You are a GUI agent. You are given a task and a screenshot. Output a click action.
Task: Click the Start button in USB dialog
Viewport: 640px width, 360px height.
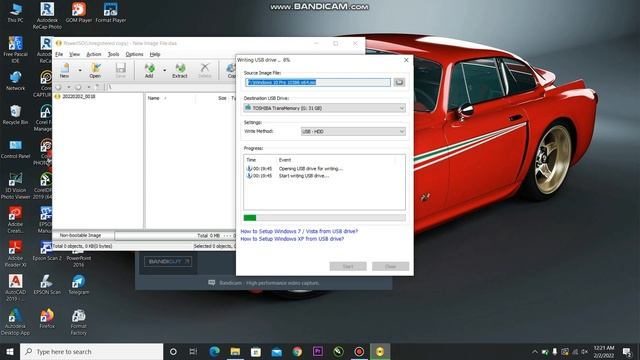click(x=348, y=267)
